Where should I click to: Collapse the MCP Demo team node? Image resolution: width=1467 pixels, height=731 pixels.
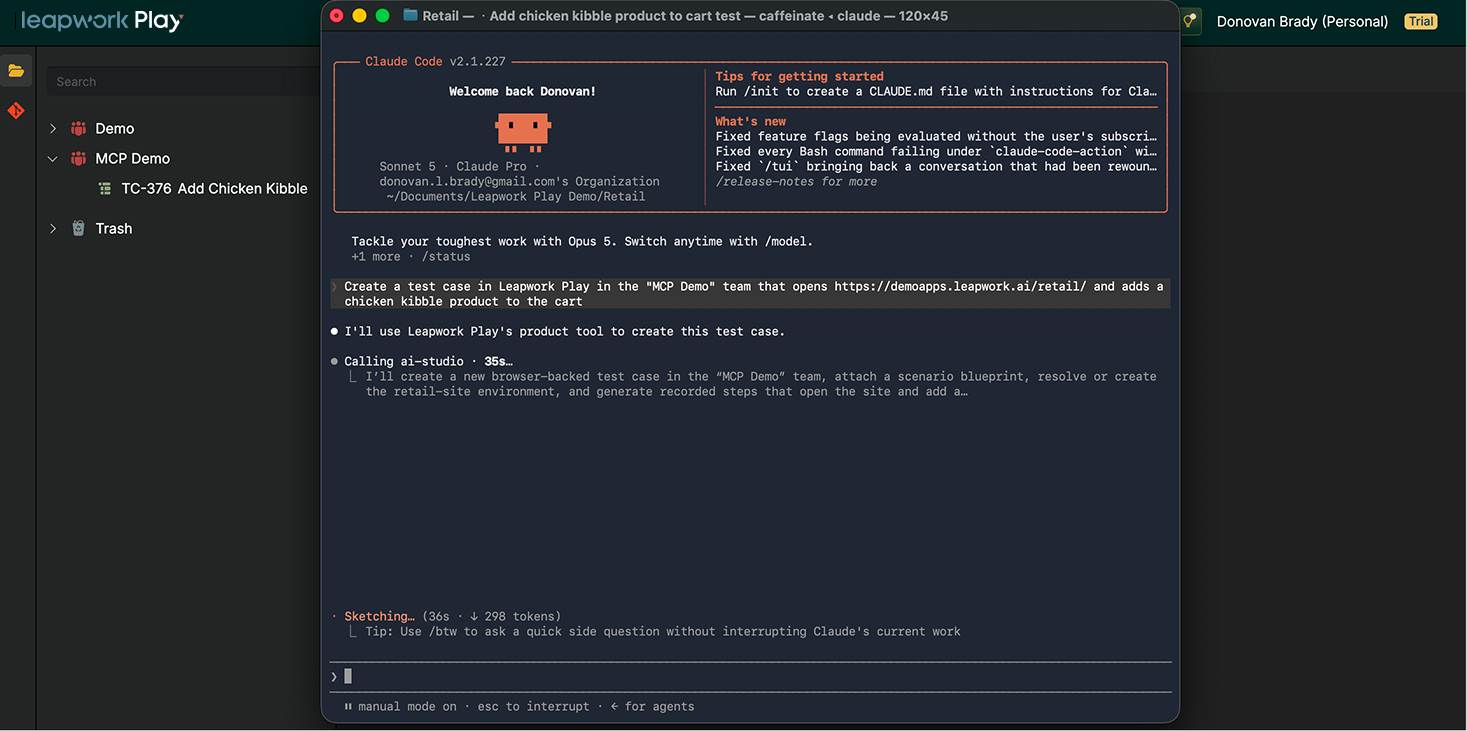pos(53,158)
